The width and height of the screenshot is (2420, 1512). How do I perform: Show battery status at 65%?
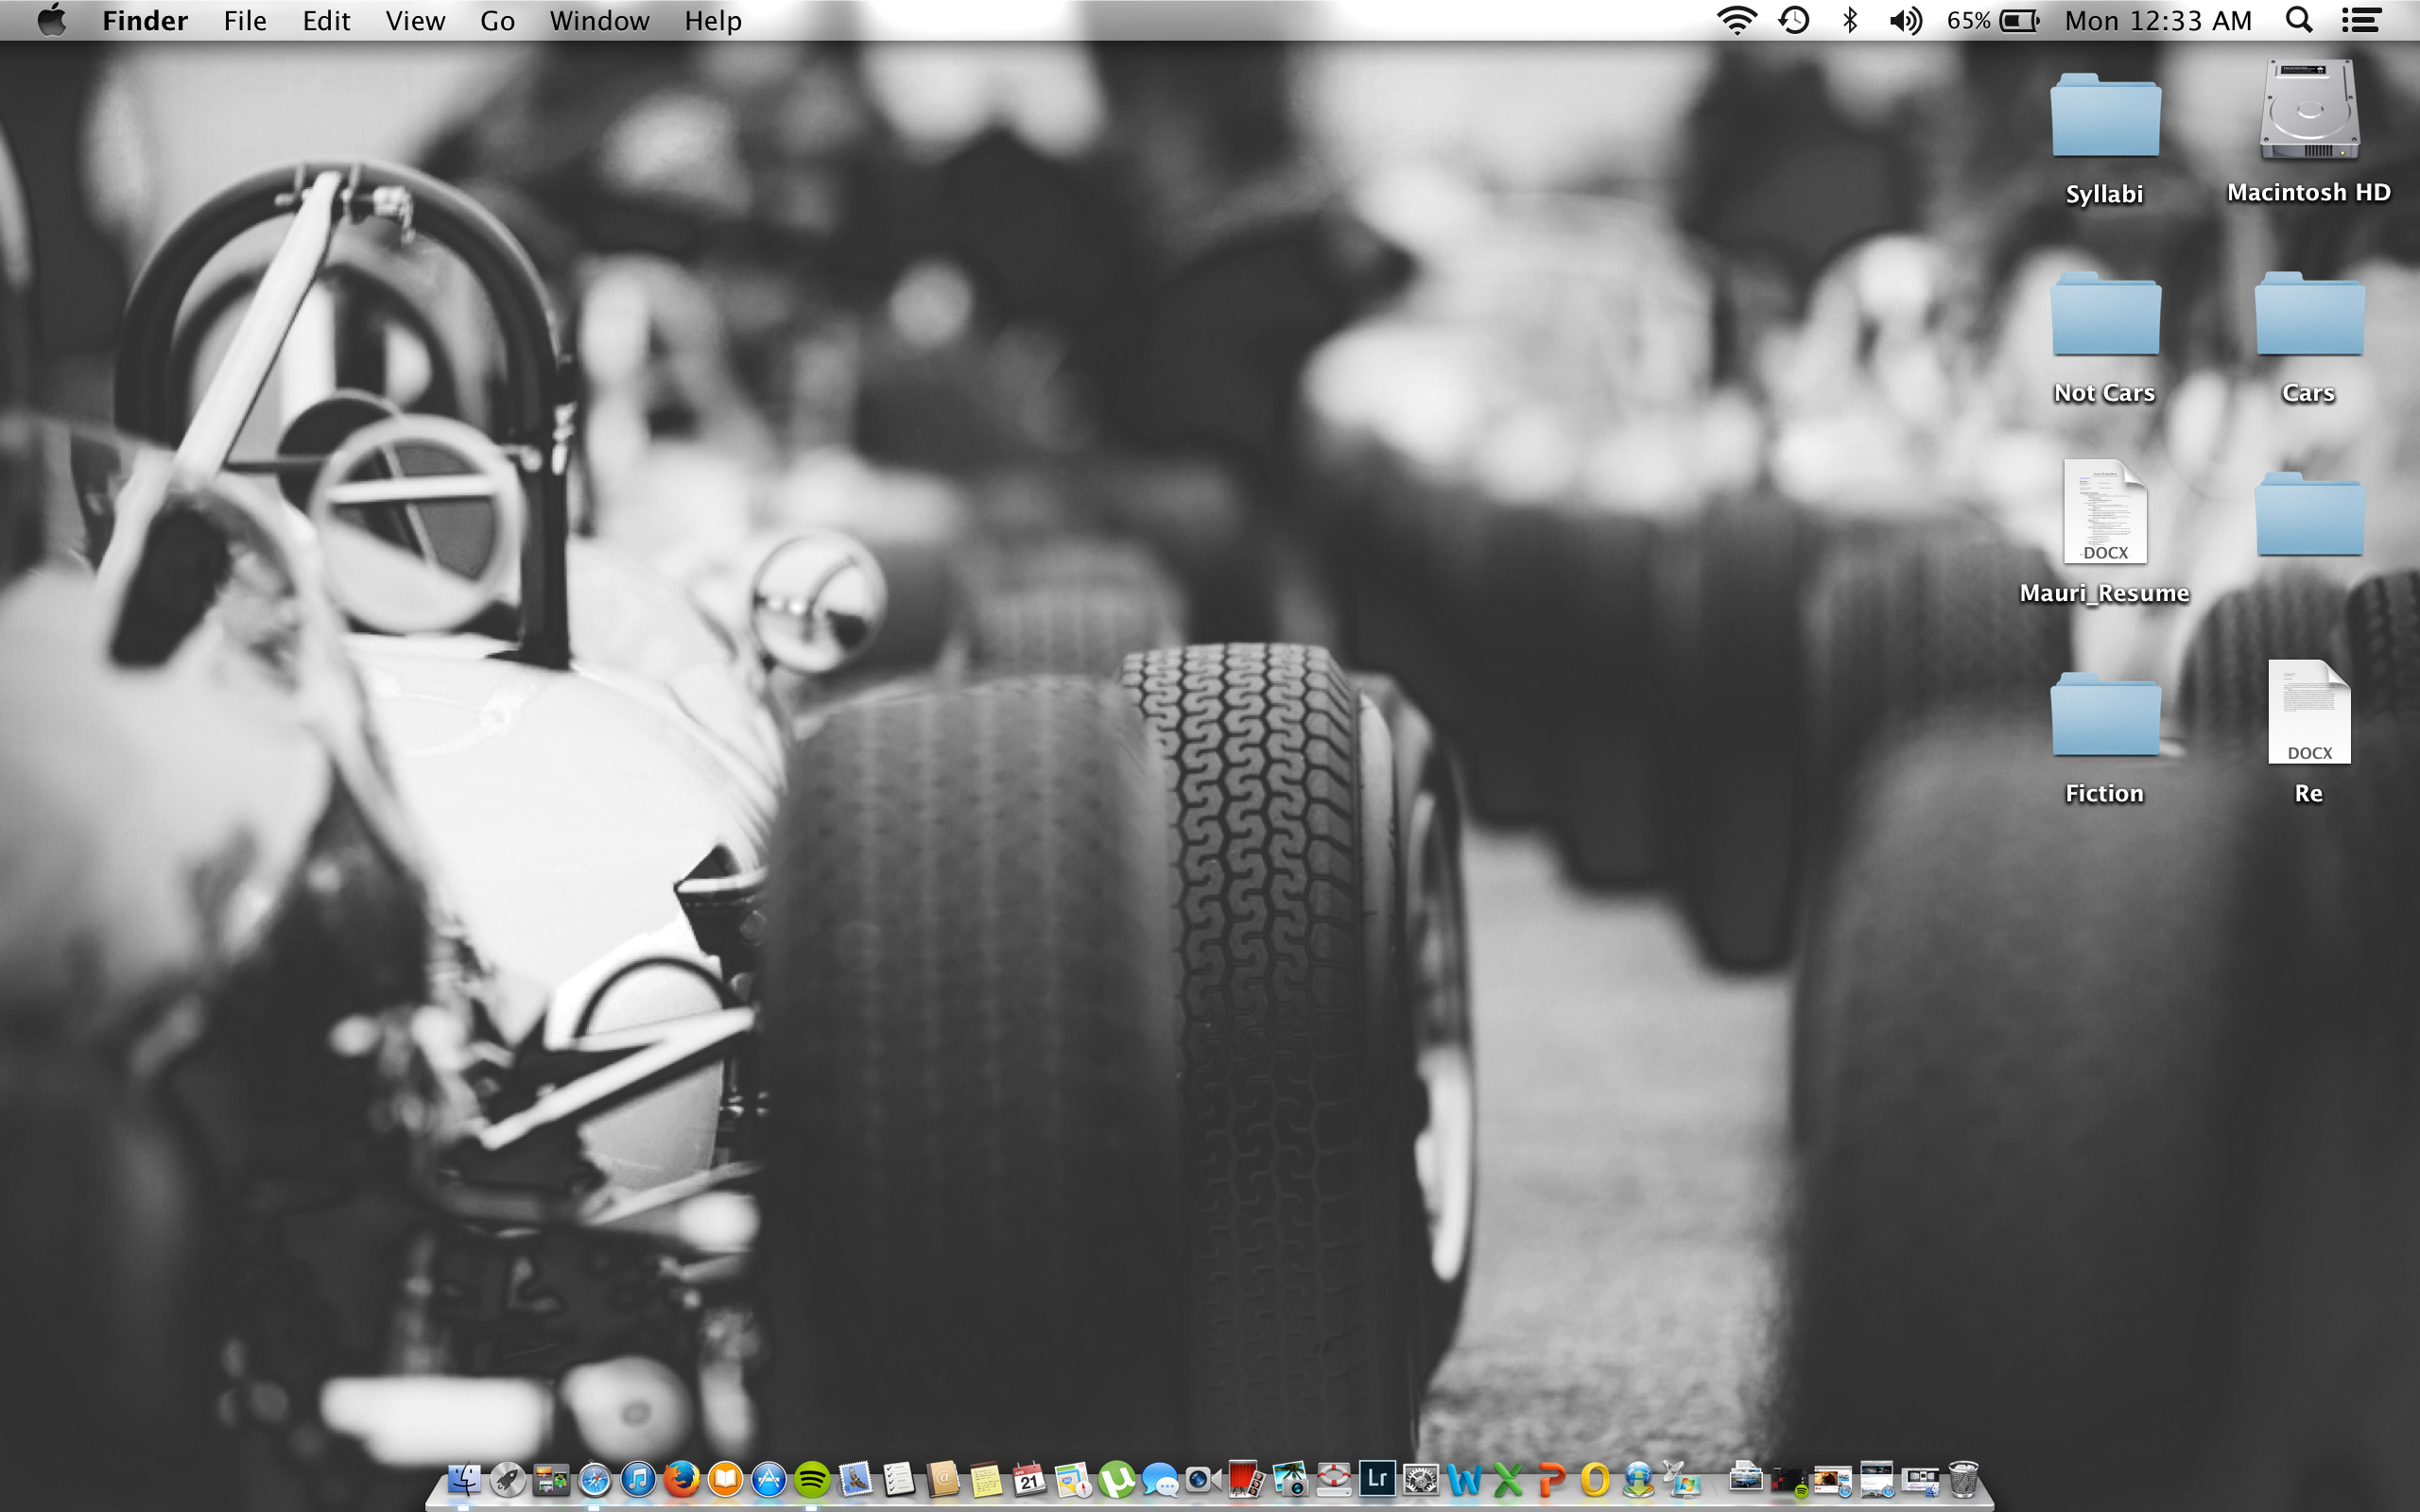pos(1993,20)
